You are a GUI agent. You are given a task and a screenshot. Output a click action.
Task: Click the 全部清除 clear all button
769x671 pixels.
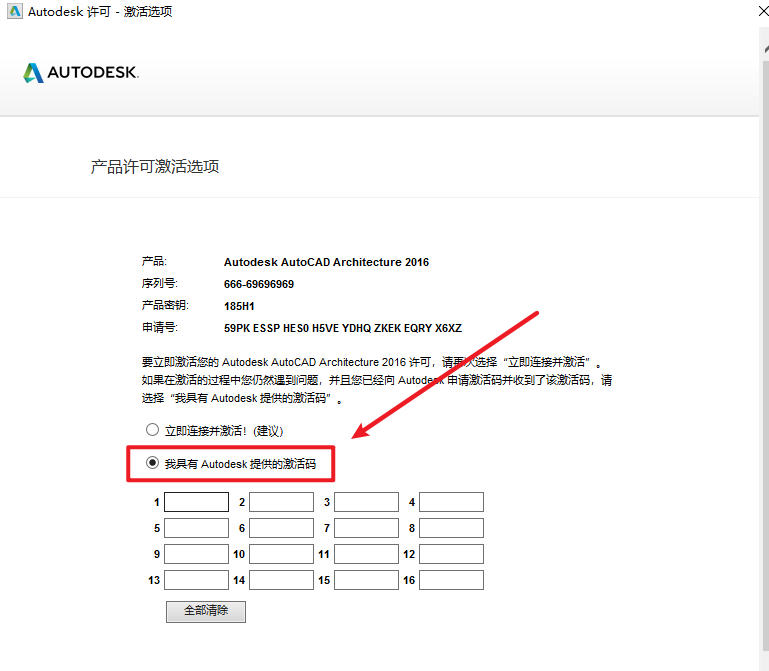click(x=205, y=611)
